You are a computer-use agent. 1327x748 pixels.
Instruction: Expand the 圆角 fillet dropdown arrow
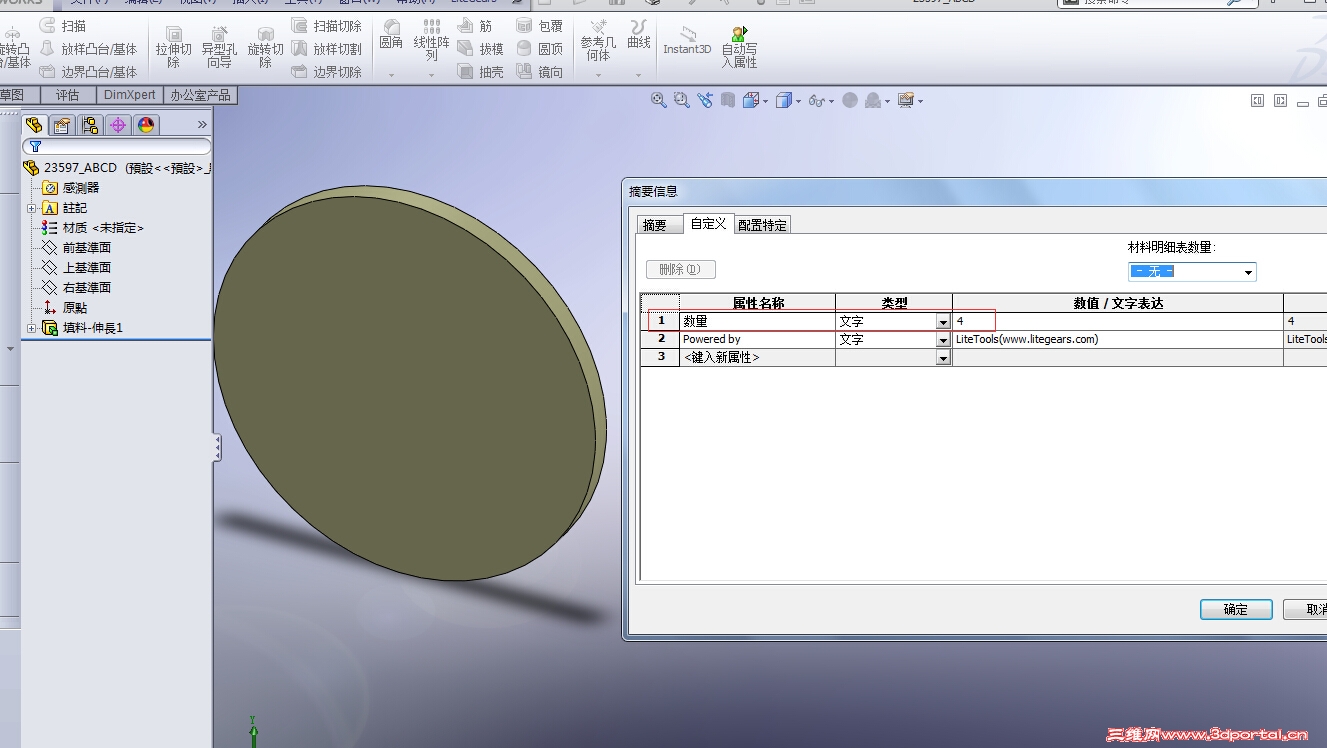pyautogui.click(x=391, y=75)
